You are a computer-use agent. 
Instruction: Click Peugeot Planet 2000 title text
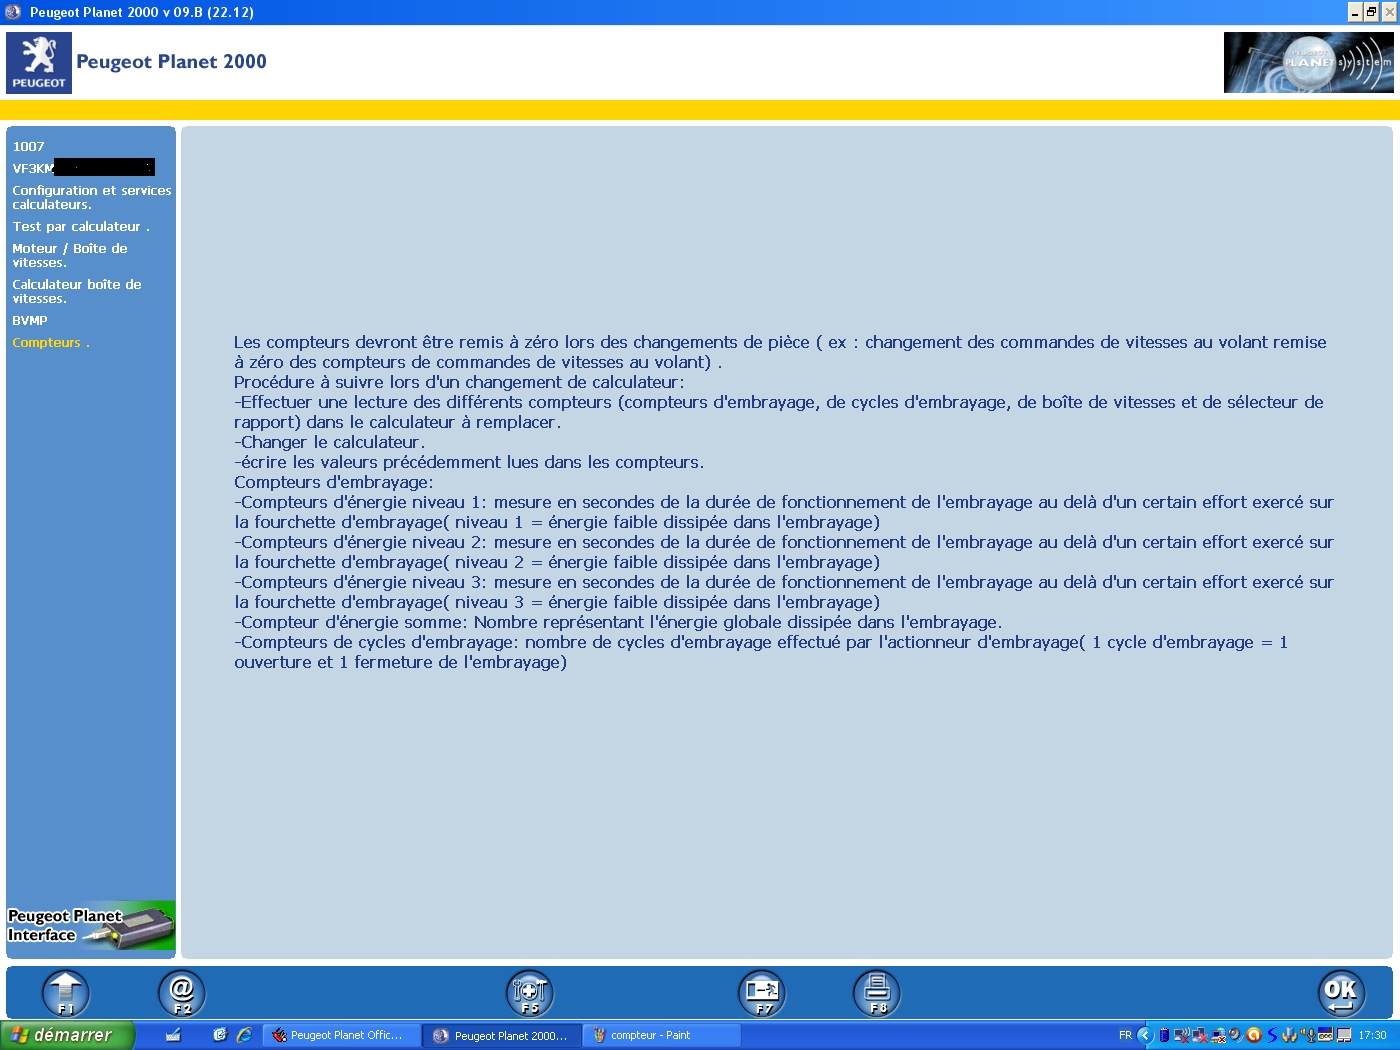(171, 61)
